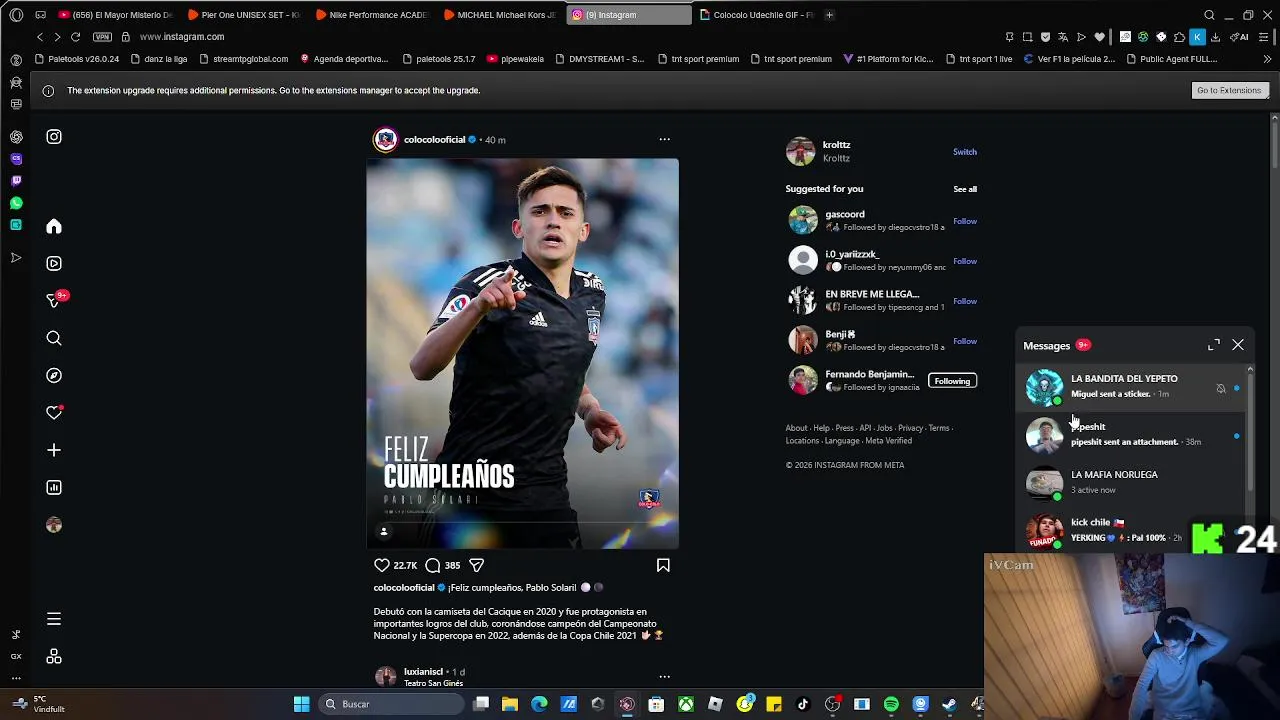Open pipeshit conversation

pyautogui.click(x=1132, y=434)
